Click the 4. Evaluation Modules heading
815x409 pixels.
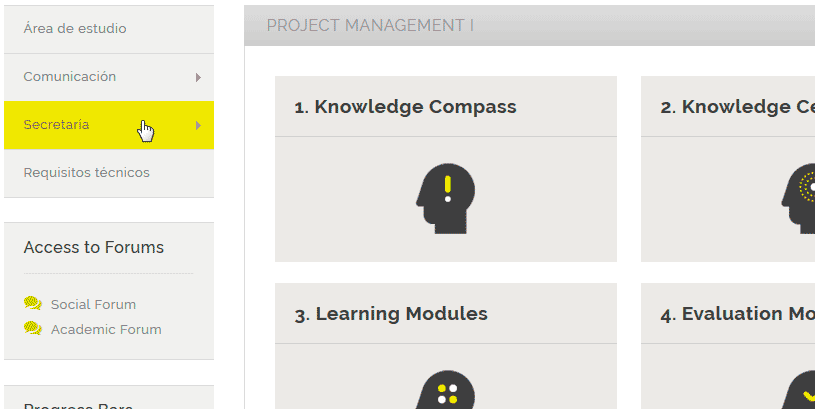pyautogui.click(x=737, y=314)
